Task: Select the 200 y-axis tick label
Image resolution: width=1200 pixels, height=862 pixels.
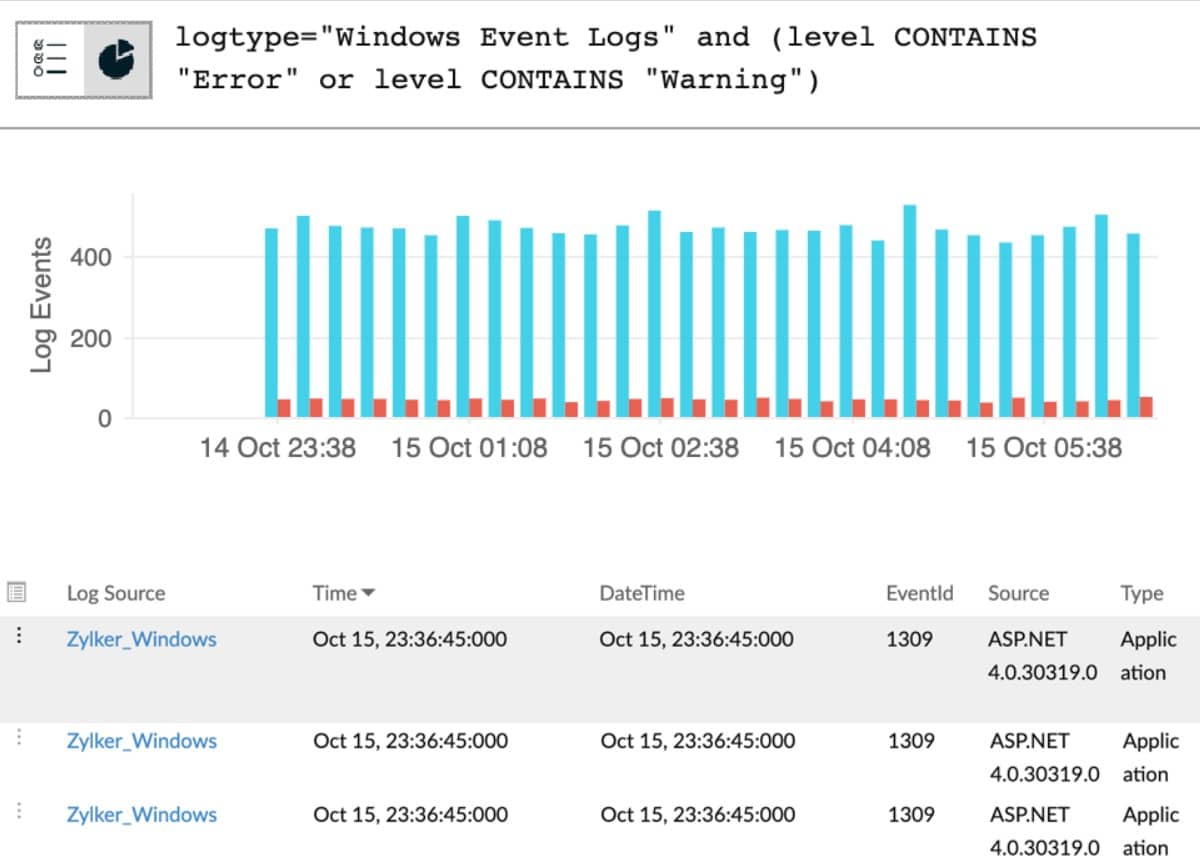Action: point(90,338)
